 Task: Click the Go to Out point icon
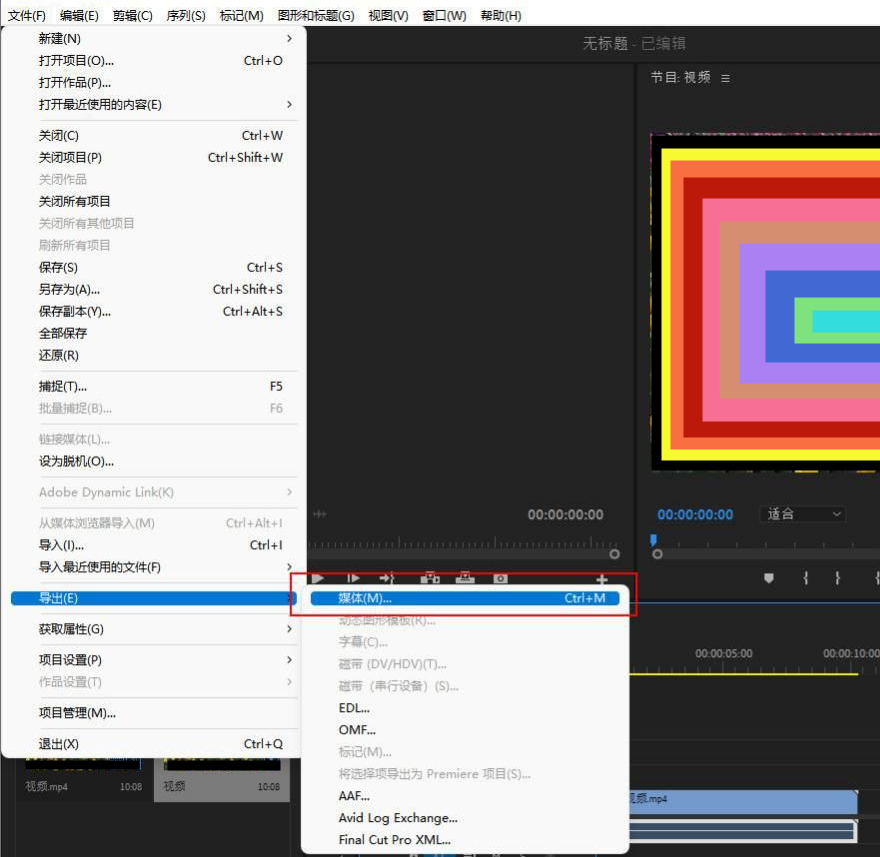388,578
